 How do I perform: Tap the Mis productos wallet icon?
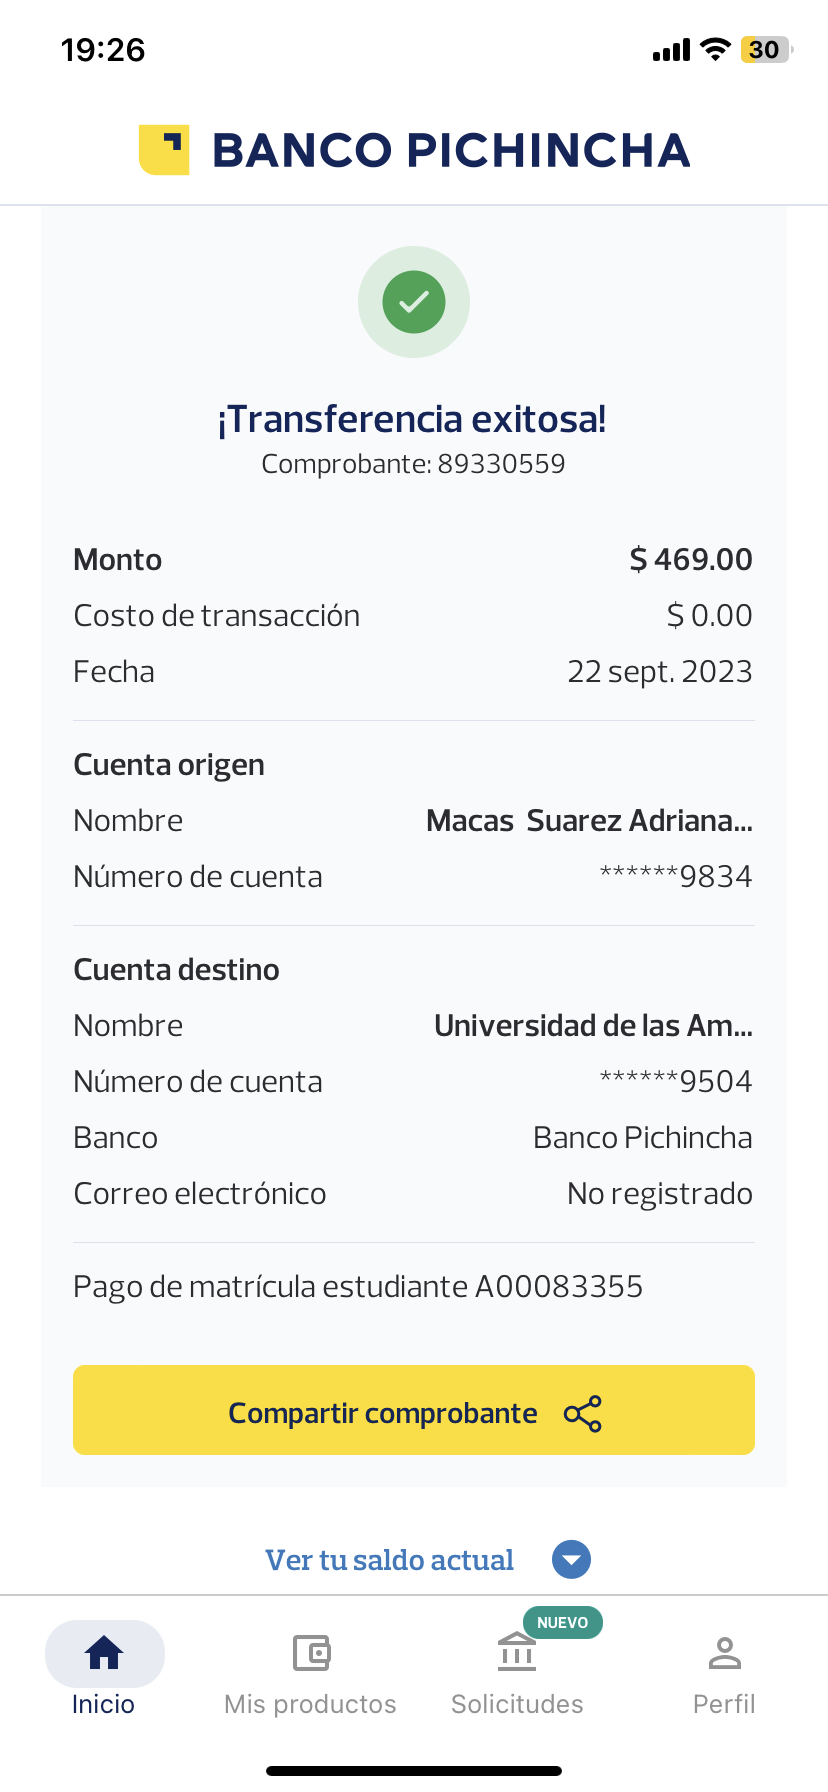click(x=311, y=1653)
